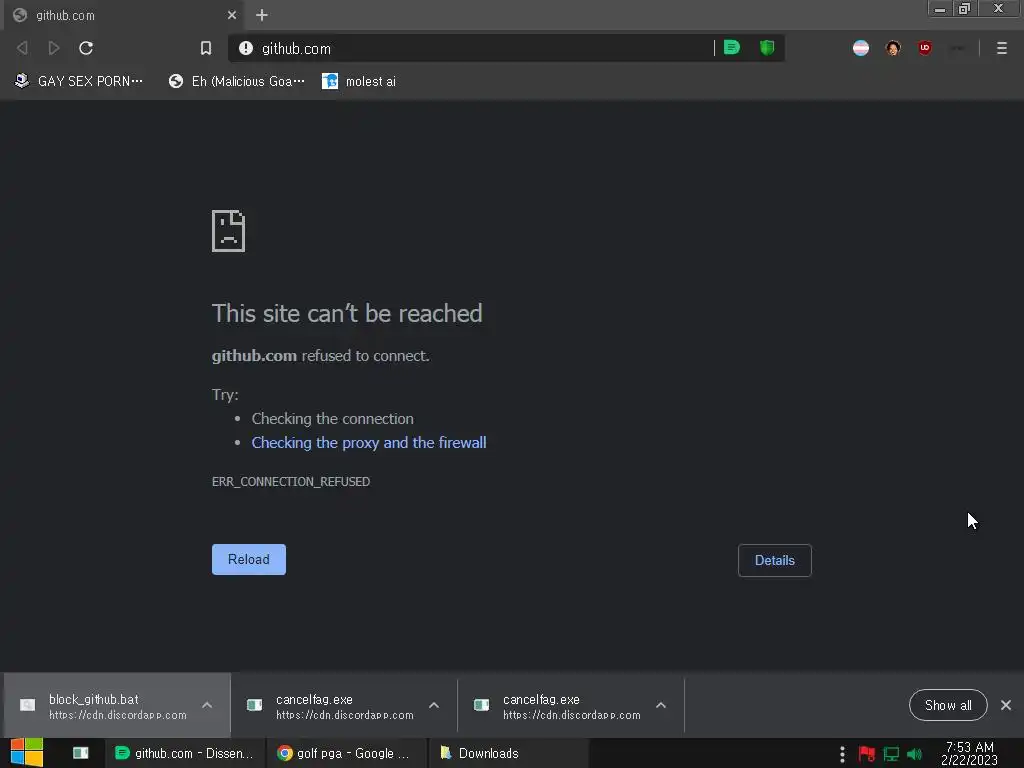The height and width of the screenshot is (768, 1024).
Task: Switch to the github.com Dissenter taskbar item
Action: click(185, 754)
